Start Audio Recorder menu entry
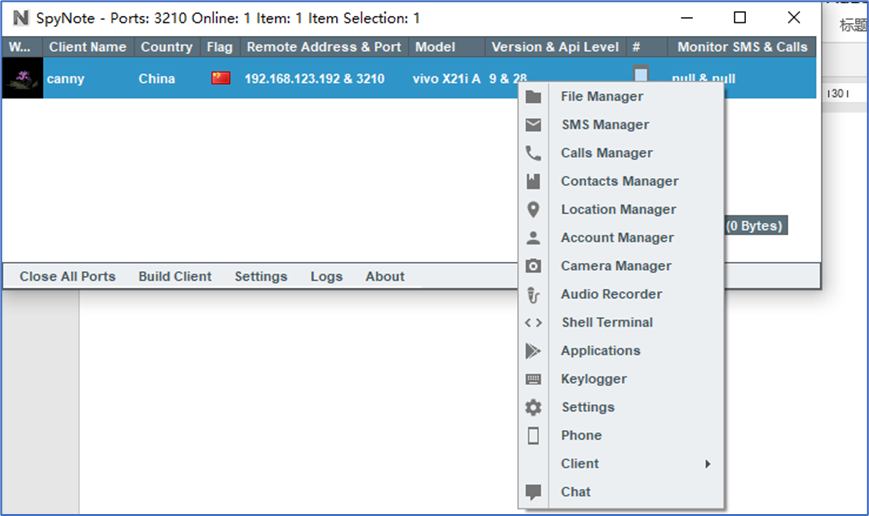The image size is (869, 516). click(611, 294)
